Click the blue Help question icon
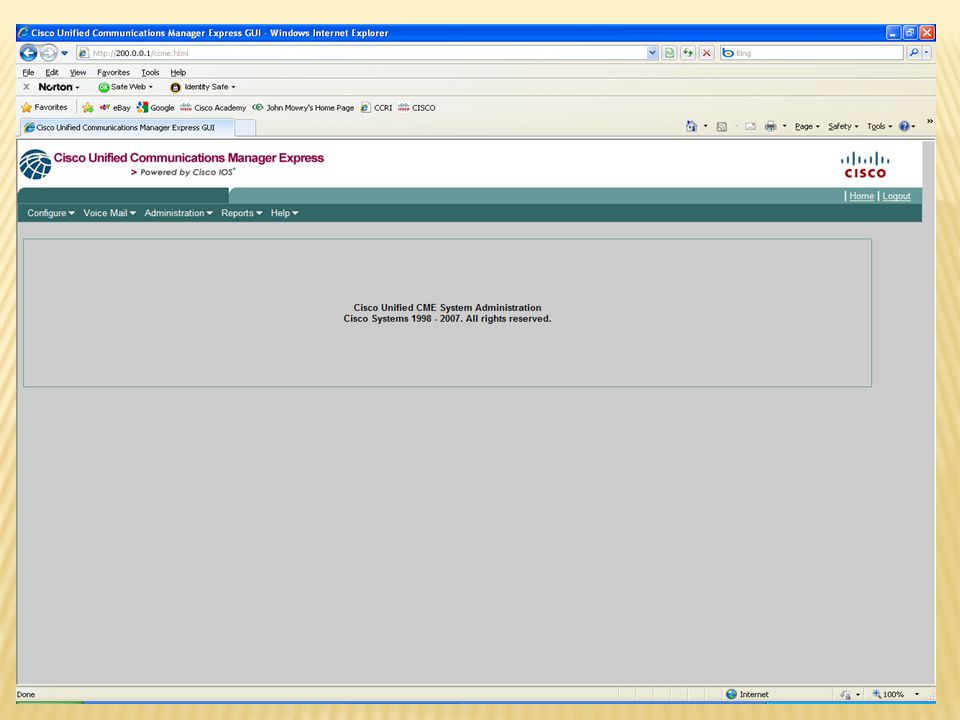Image resolution: width=960 pixels, height=720 pixels. [904, 127]
